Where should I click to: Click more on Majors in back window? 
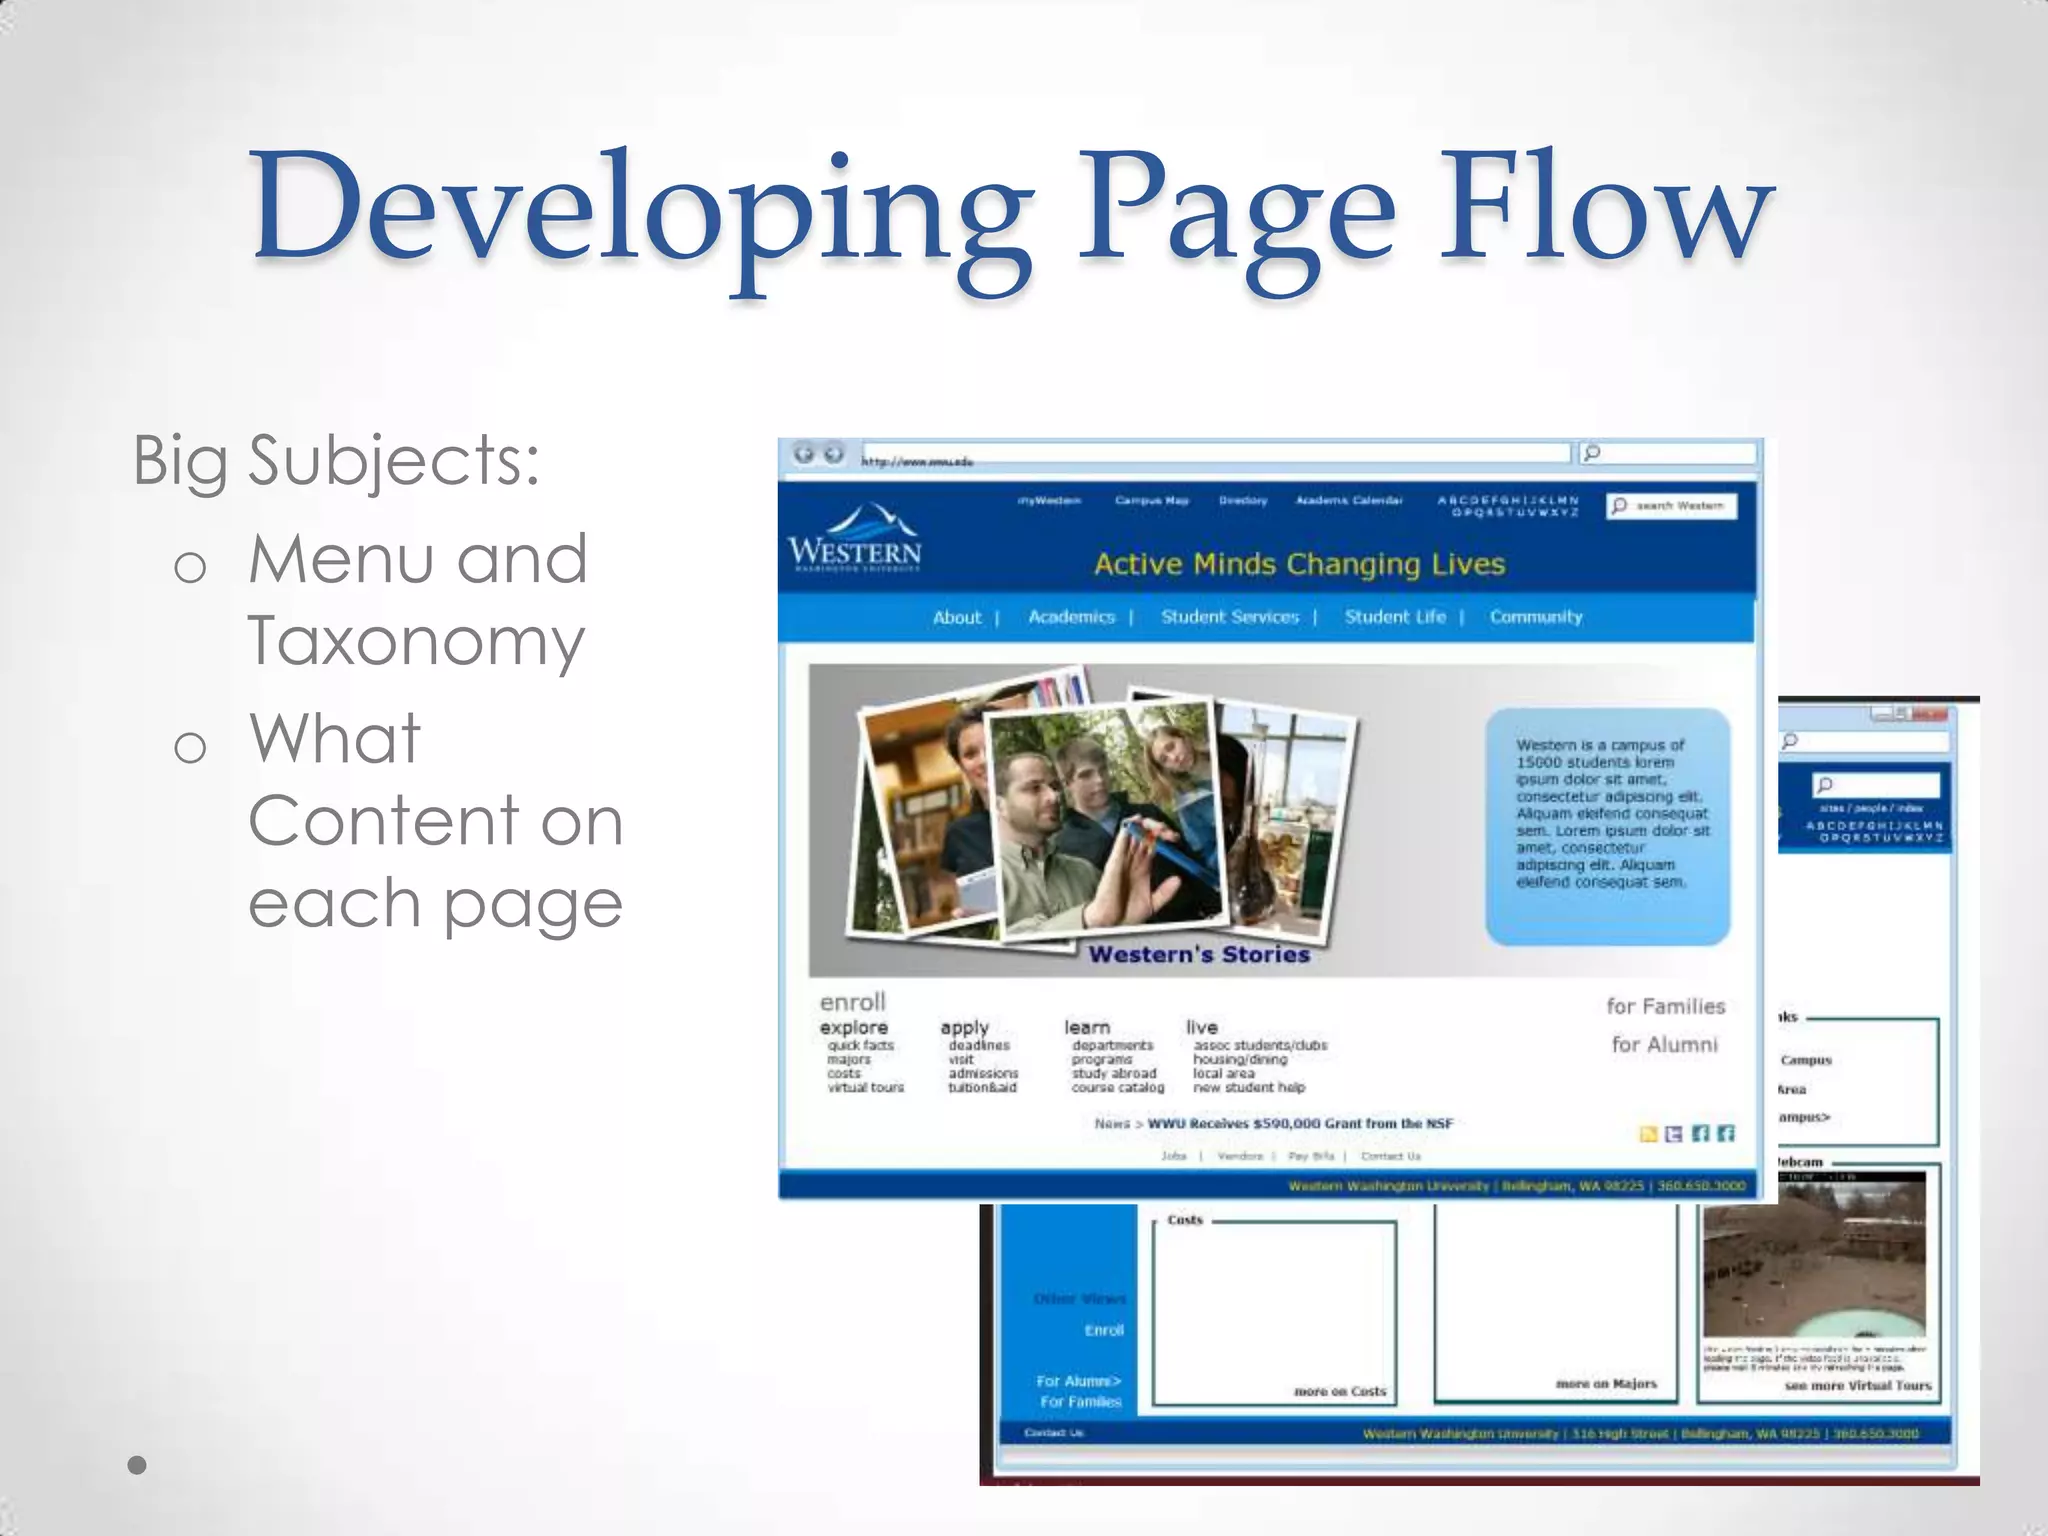point(1607,1384)
